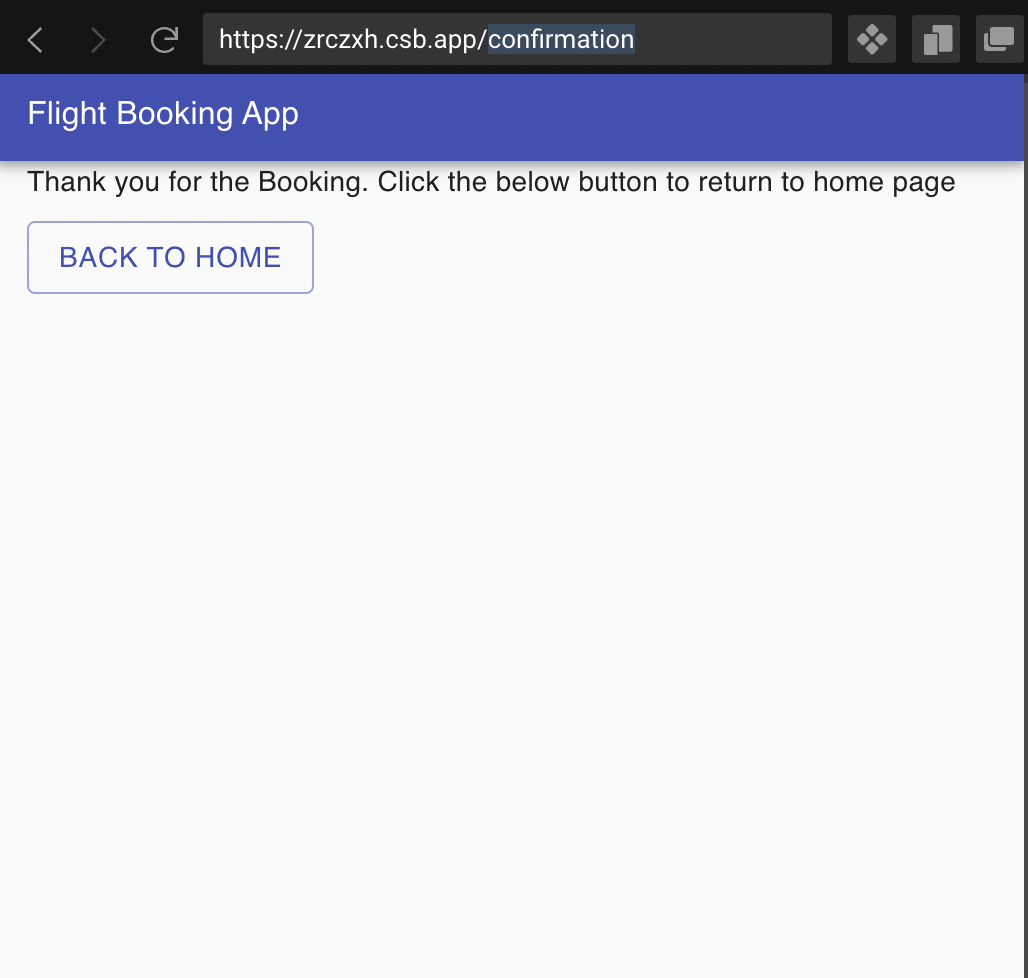Select the highlighted confirmation text in the URL
Image resolution: width=1028 pixels, height=978 pixels.
(561, 39)
